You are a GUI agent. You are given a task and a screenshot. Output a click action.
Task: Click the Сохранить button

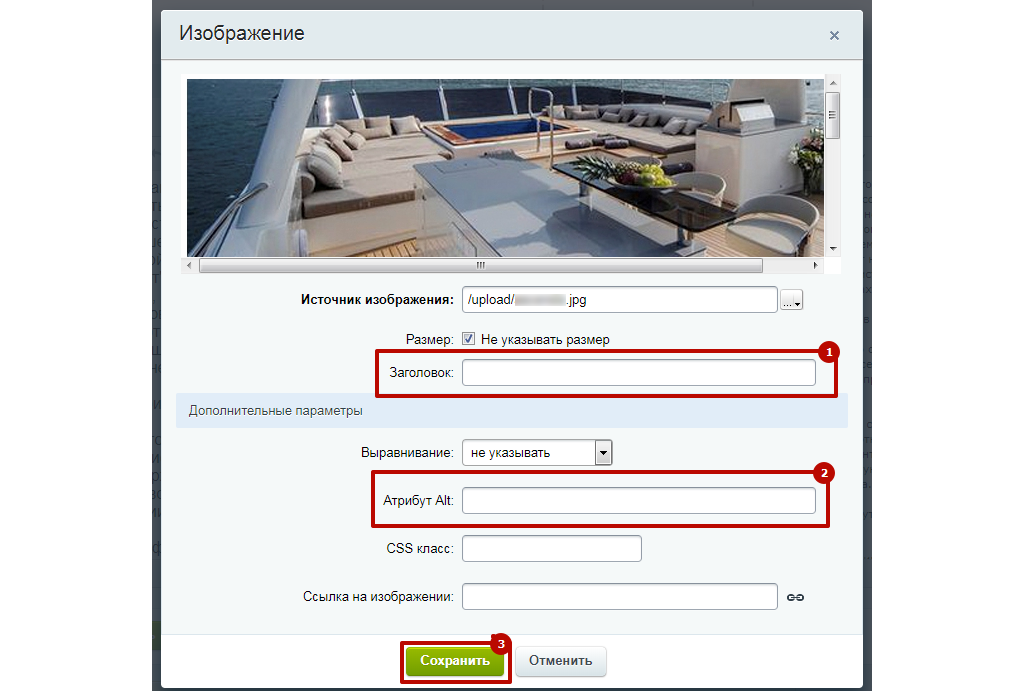click(x=455, y=661)
